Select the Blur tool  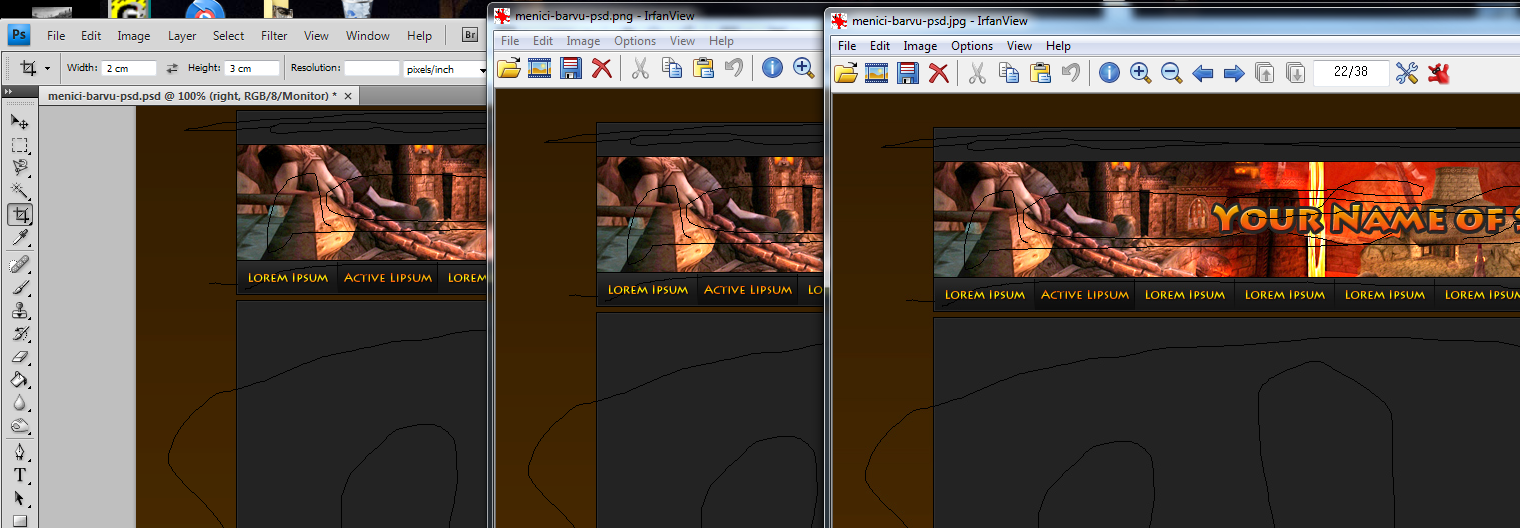(x=20, y=403)
